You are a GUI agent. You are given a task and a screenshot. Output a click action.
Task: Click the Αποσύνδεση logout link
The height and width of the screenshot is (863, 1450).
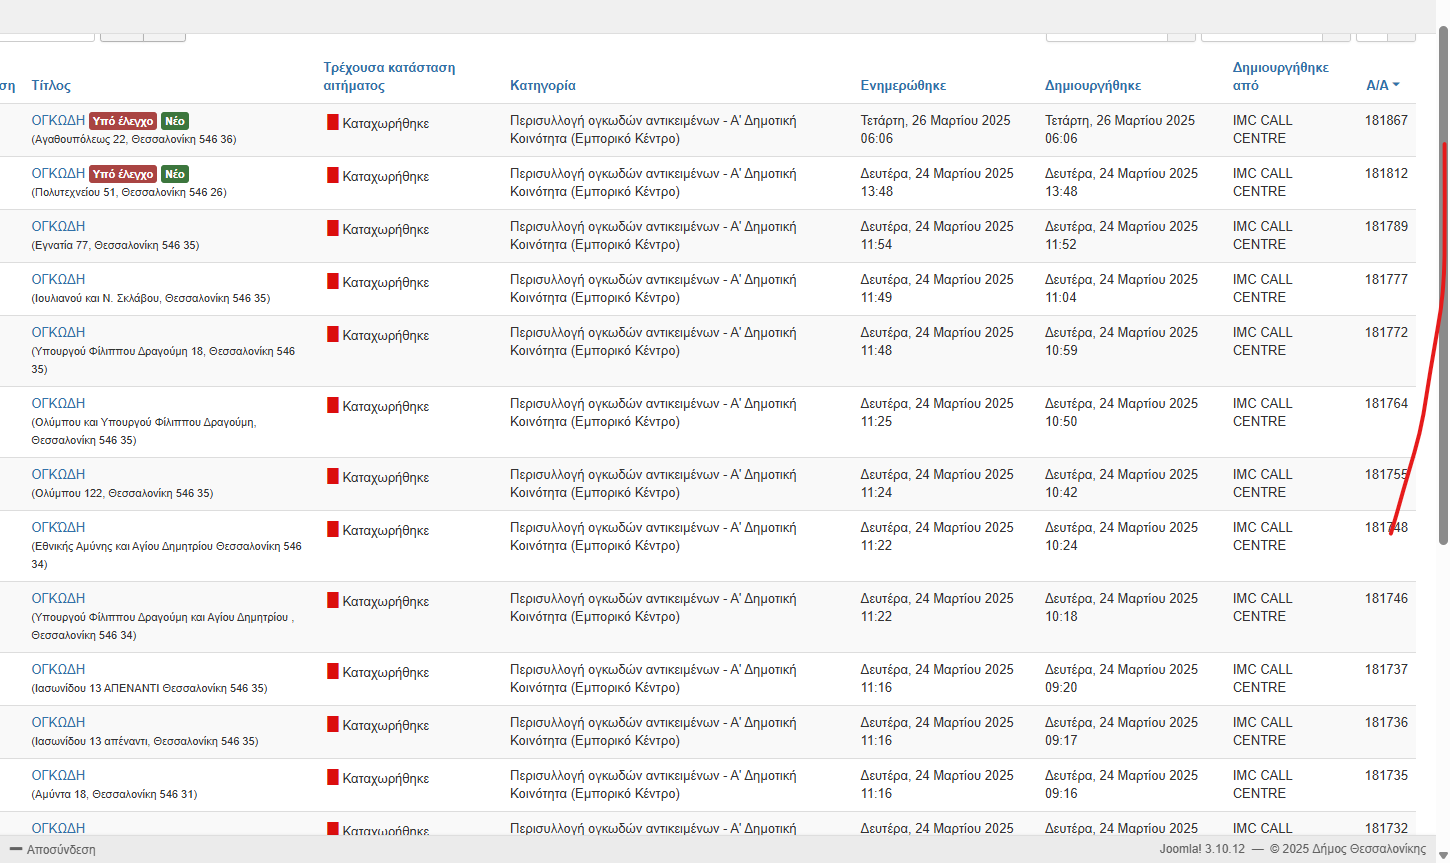click(x=61, y=849)
